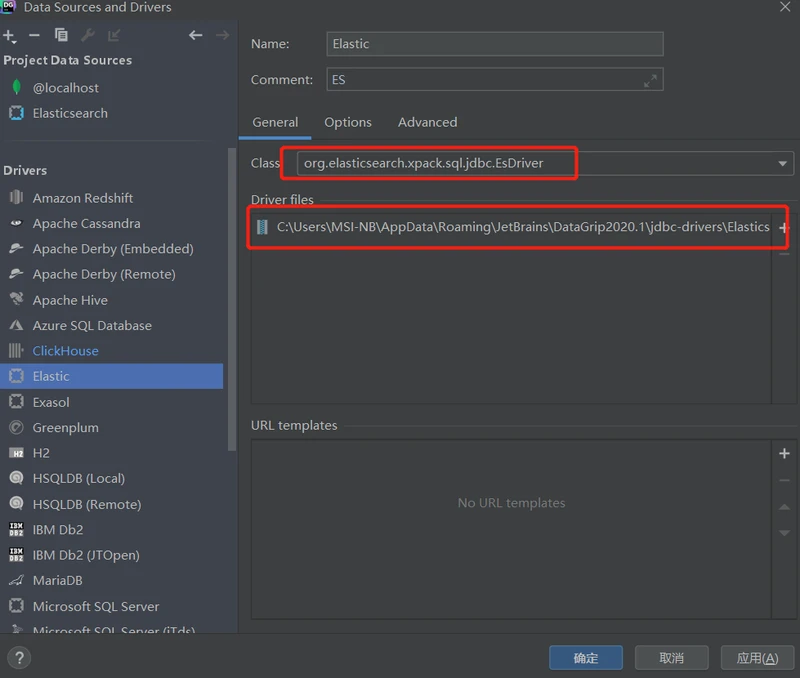Click the Apache Cassandra eye icon
Screen dimensions: 800x678
click(16, 223)
